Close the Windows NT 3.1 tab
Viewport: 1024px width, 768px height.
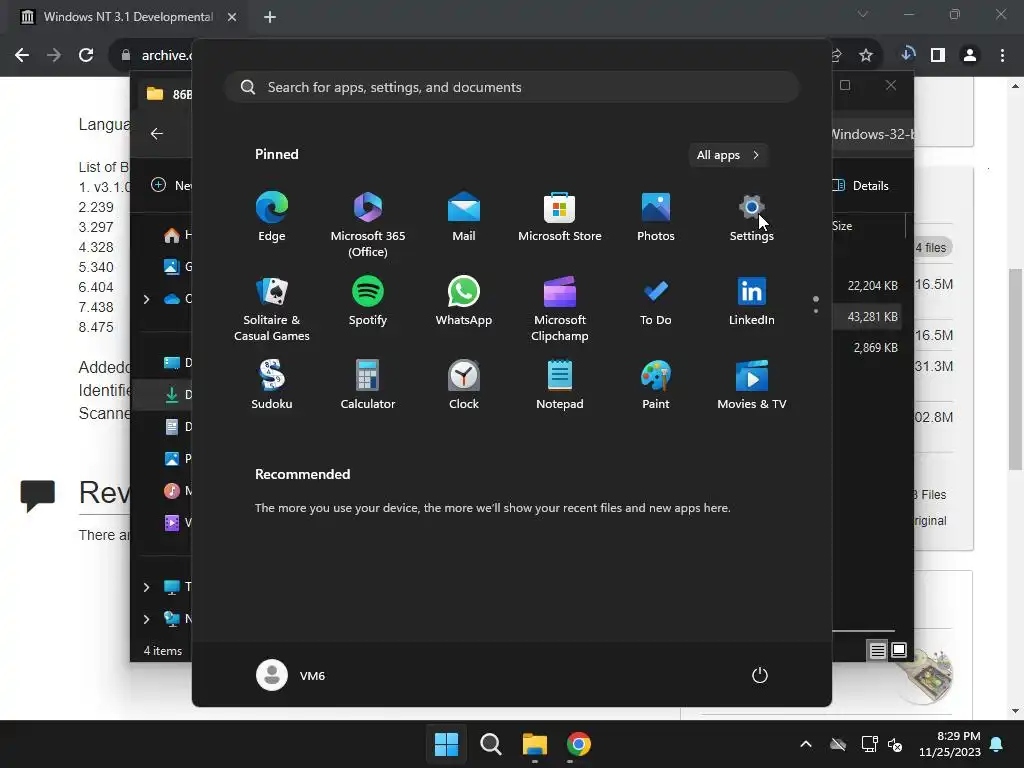click(x=232, y=17)
